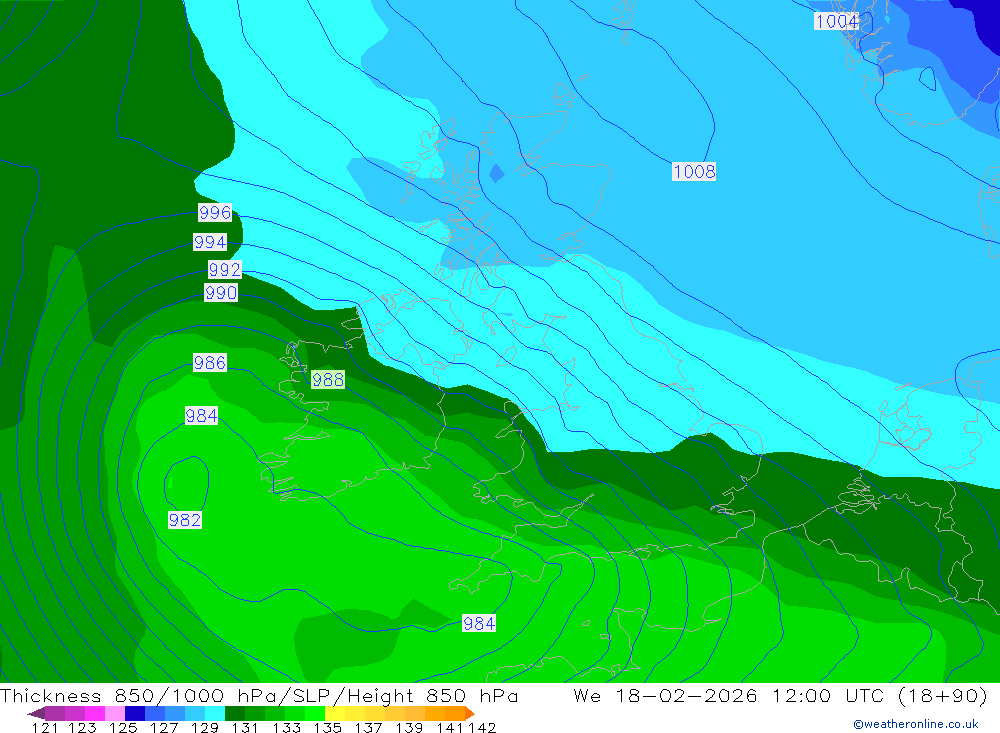Click the 141 legend value

pyautogui.click(x=450, y=728)
